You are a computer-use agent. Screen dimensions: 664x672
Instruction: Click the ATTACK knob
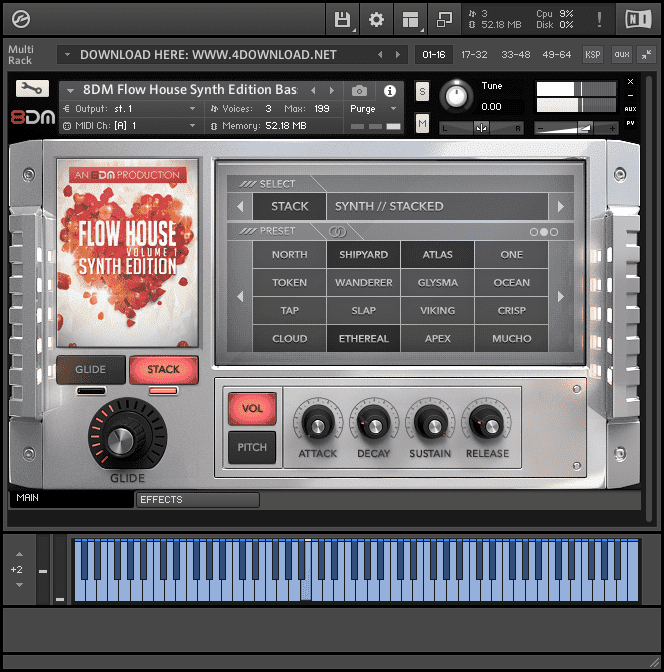(x=318, y=423)
